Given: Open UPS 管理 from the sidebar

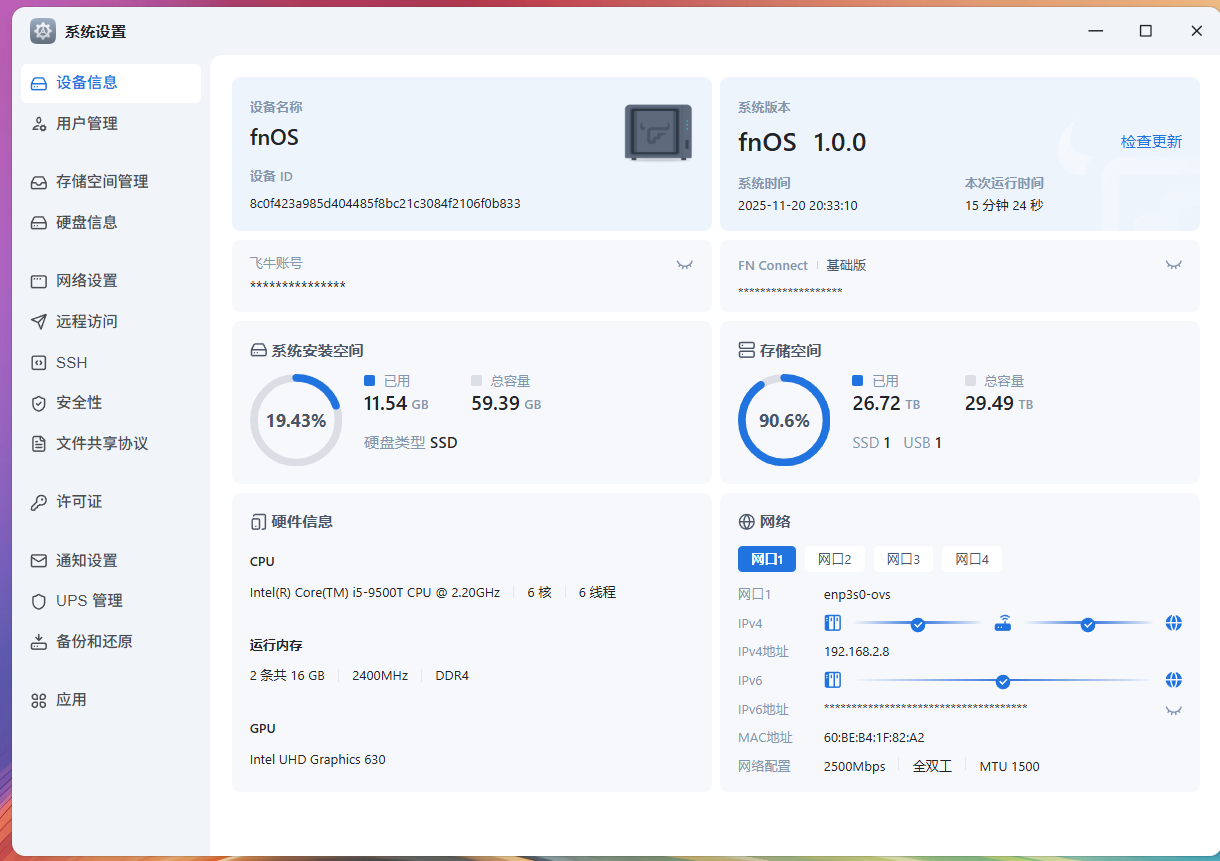Looking at the screenshot, I should pos(89,601).
